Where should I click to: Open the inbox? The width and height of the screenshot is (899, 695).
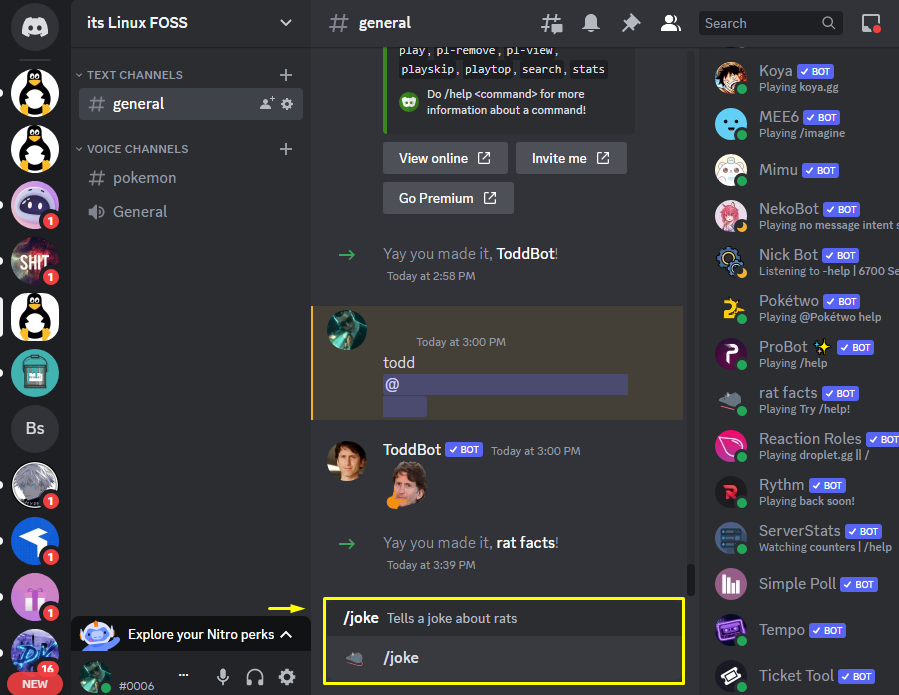point(871,24)
